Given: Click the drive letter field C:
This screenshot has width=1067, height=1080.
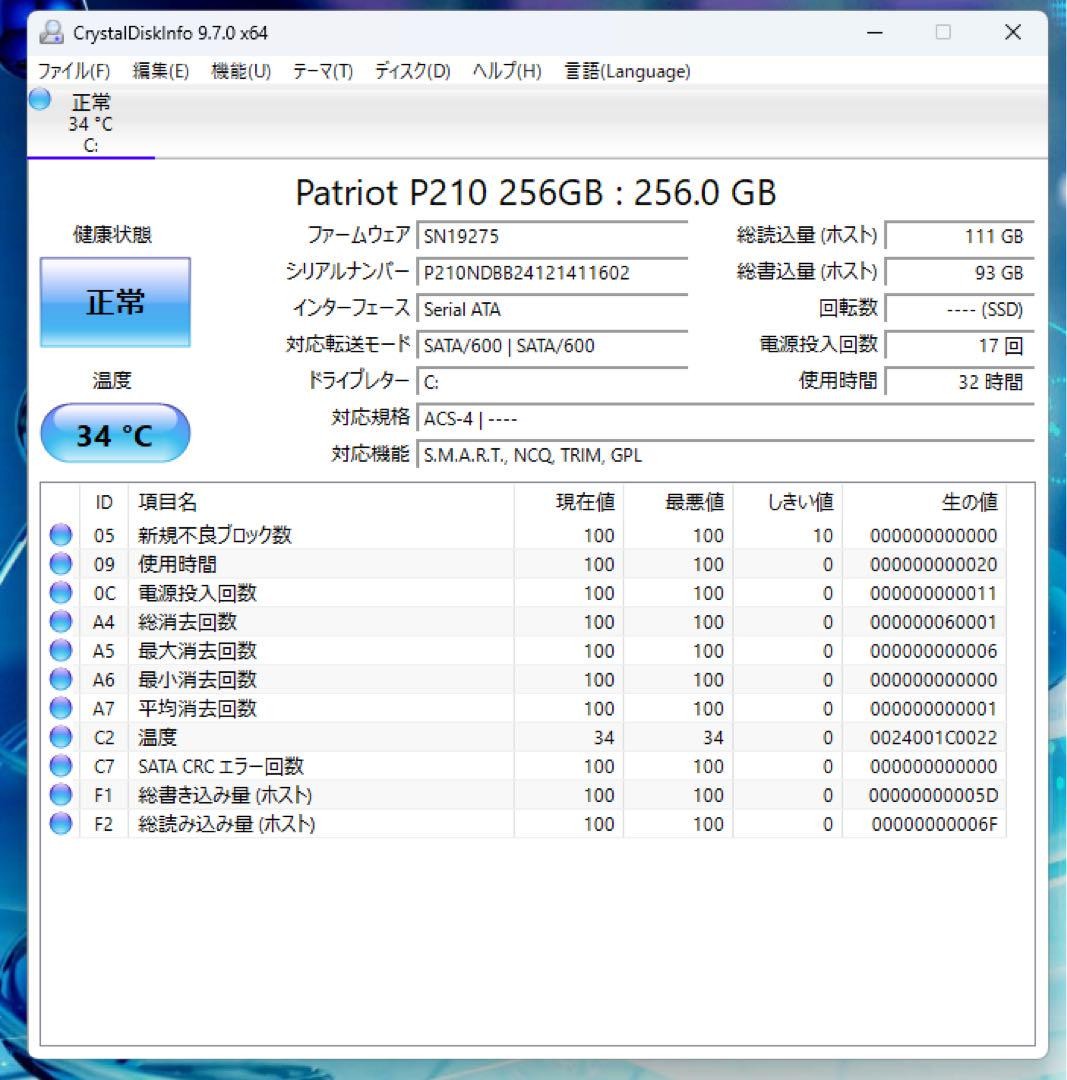Looking at the screenshot, I should (x=552, y=382).
